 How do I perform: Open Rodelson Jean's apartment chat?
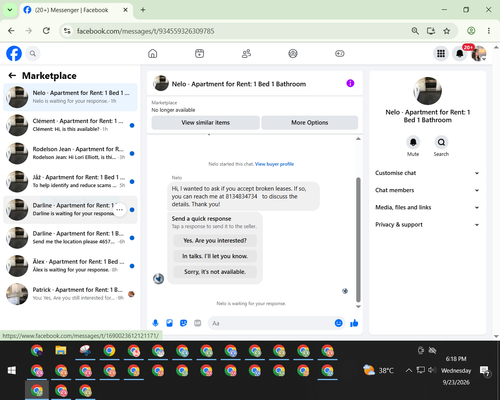pos(70,153)
